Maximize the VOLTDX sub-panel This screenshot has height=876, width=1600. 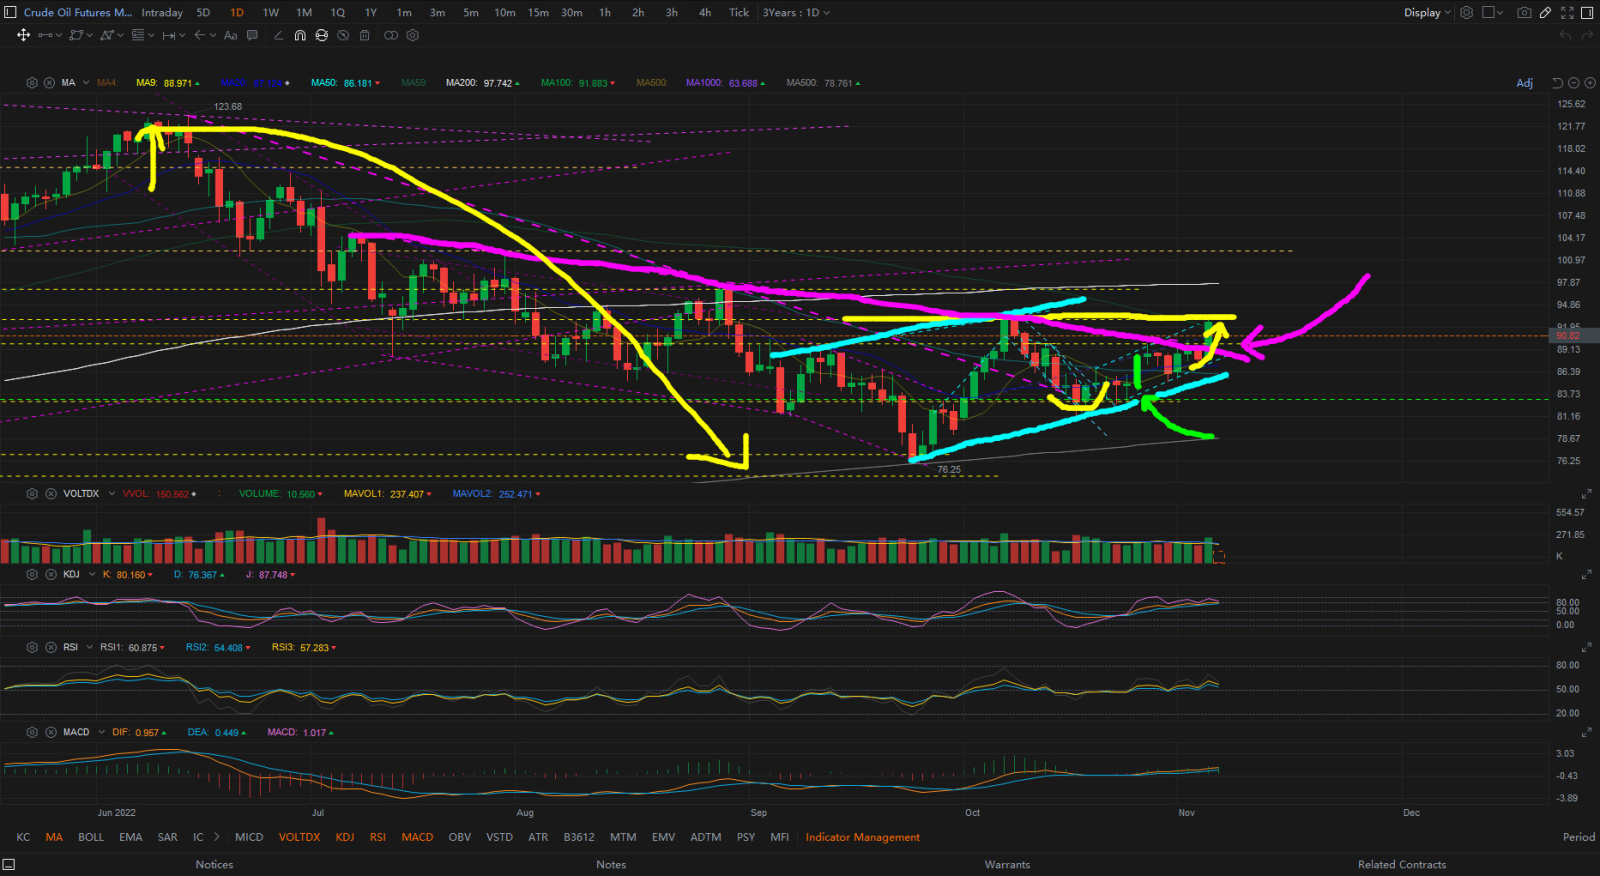(x=1586, y=494)
